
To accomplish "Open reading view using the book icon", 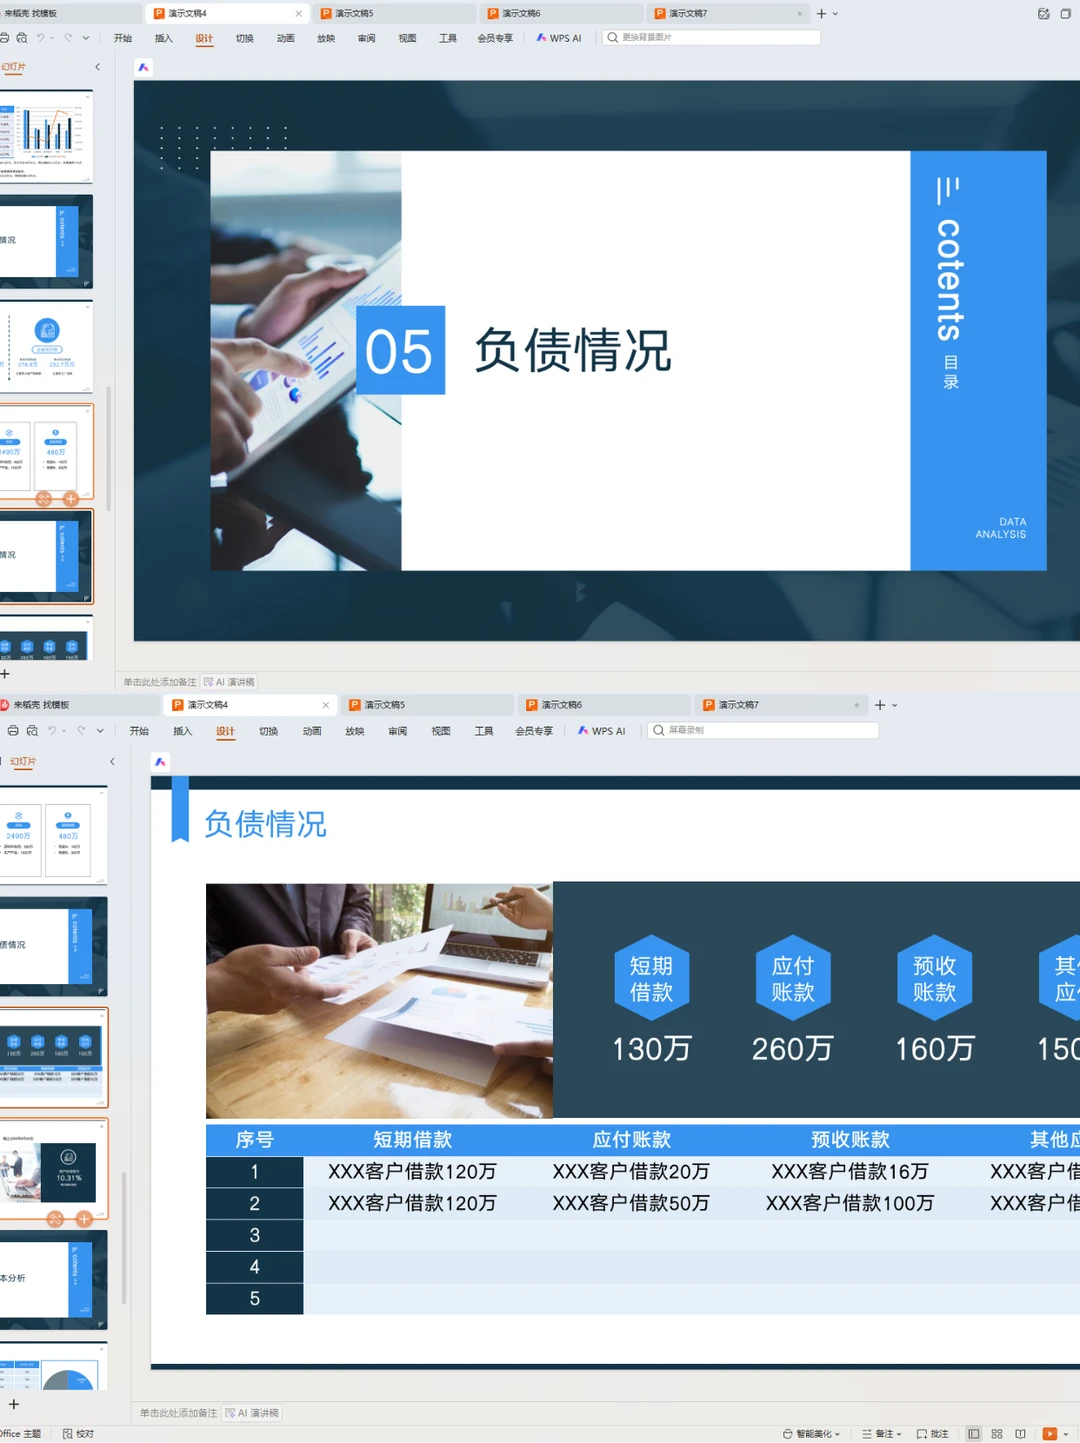I will point(1020,1433).
